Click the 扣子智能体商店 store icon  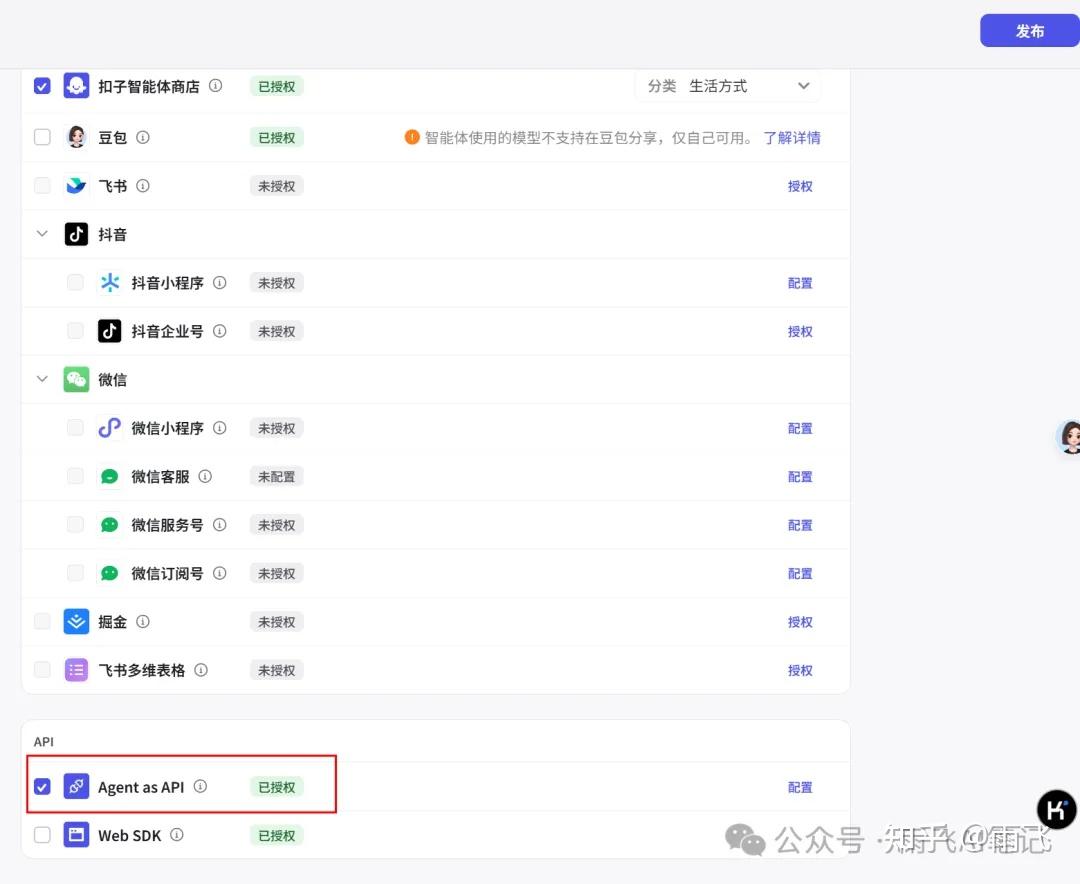coord(77,86)
